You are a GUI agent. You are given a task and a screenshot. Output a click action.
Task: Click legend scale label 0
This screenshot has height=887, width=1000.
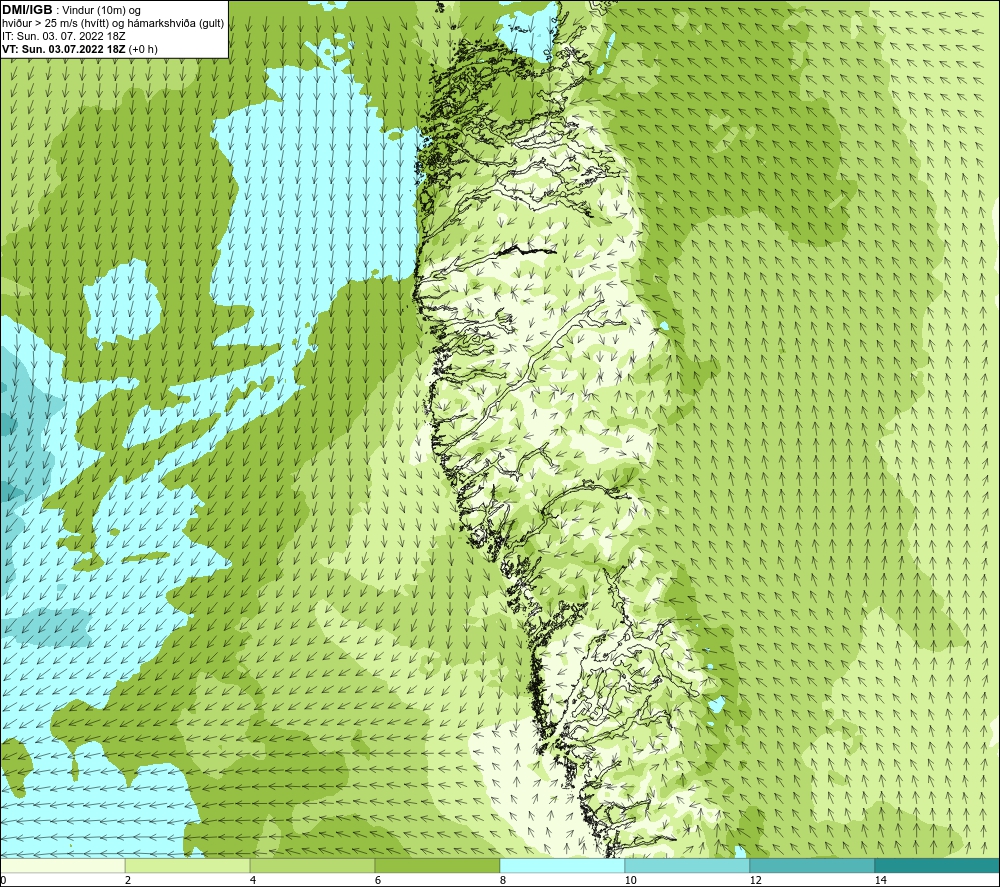click(x=3, y=881)
